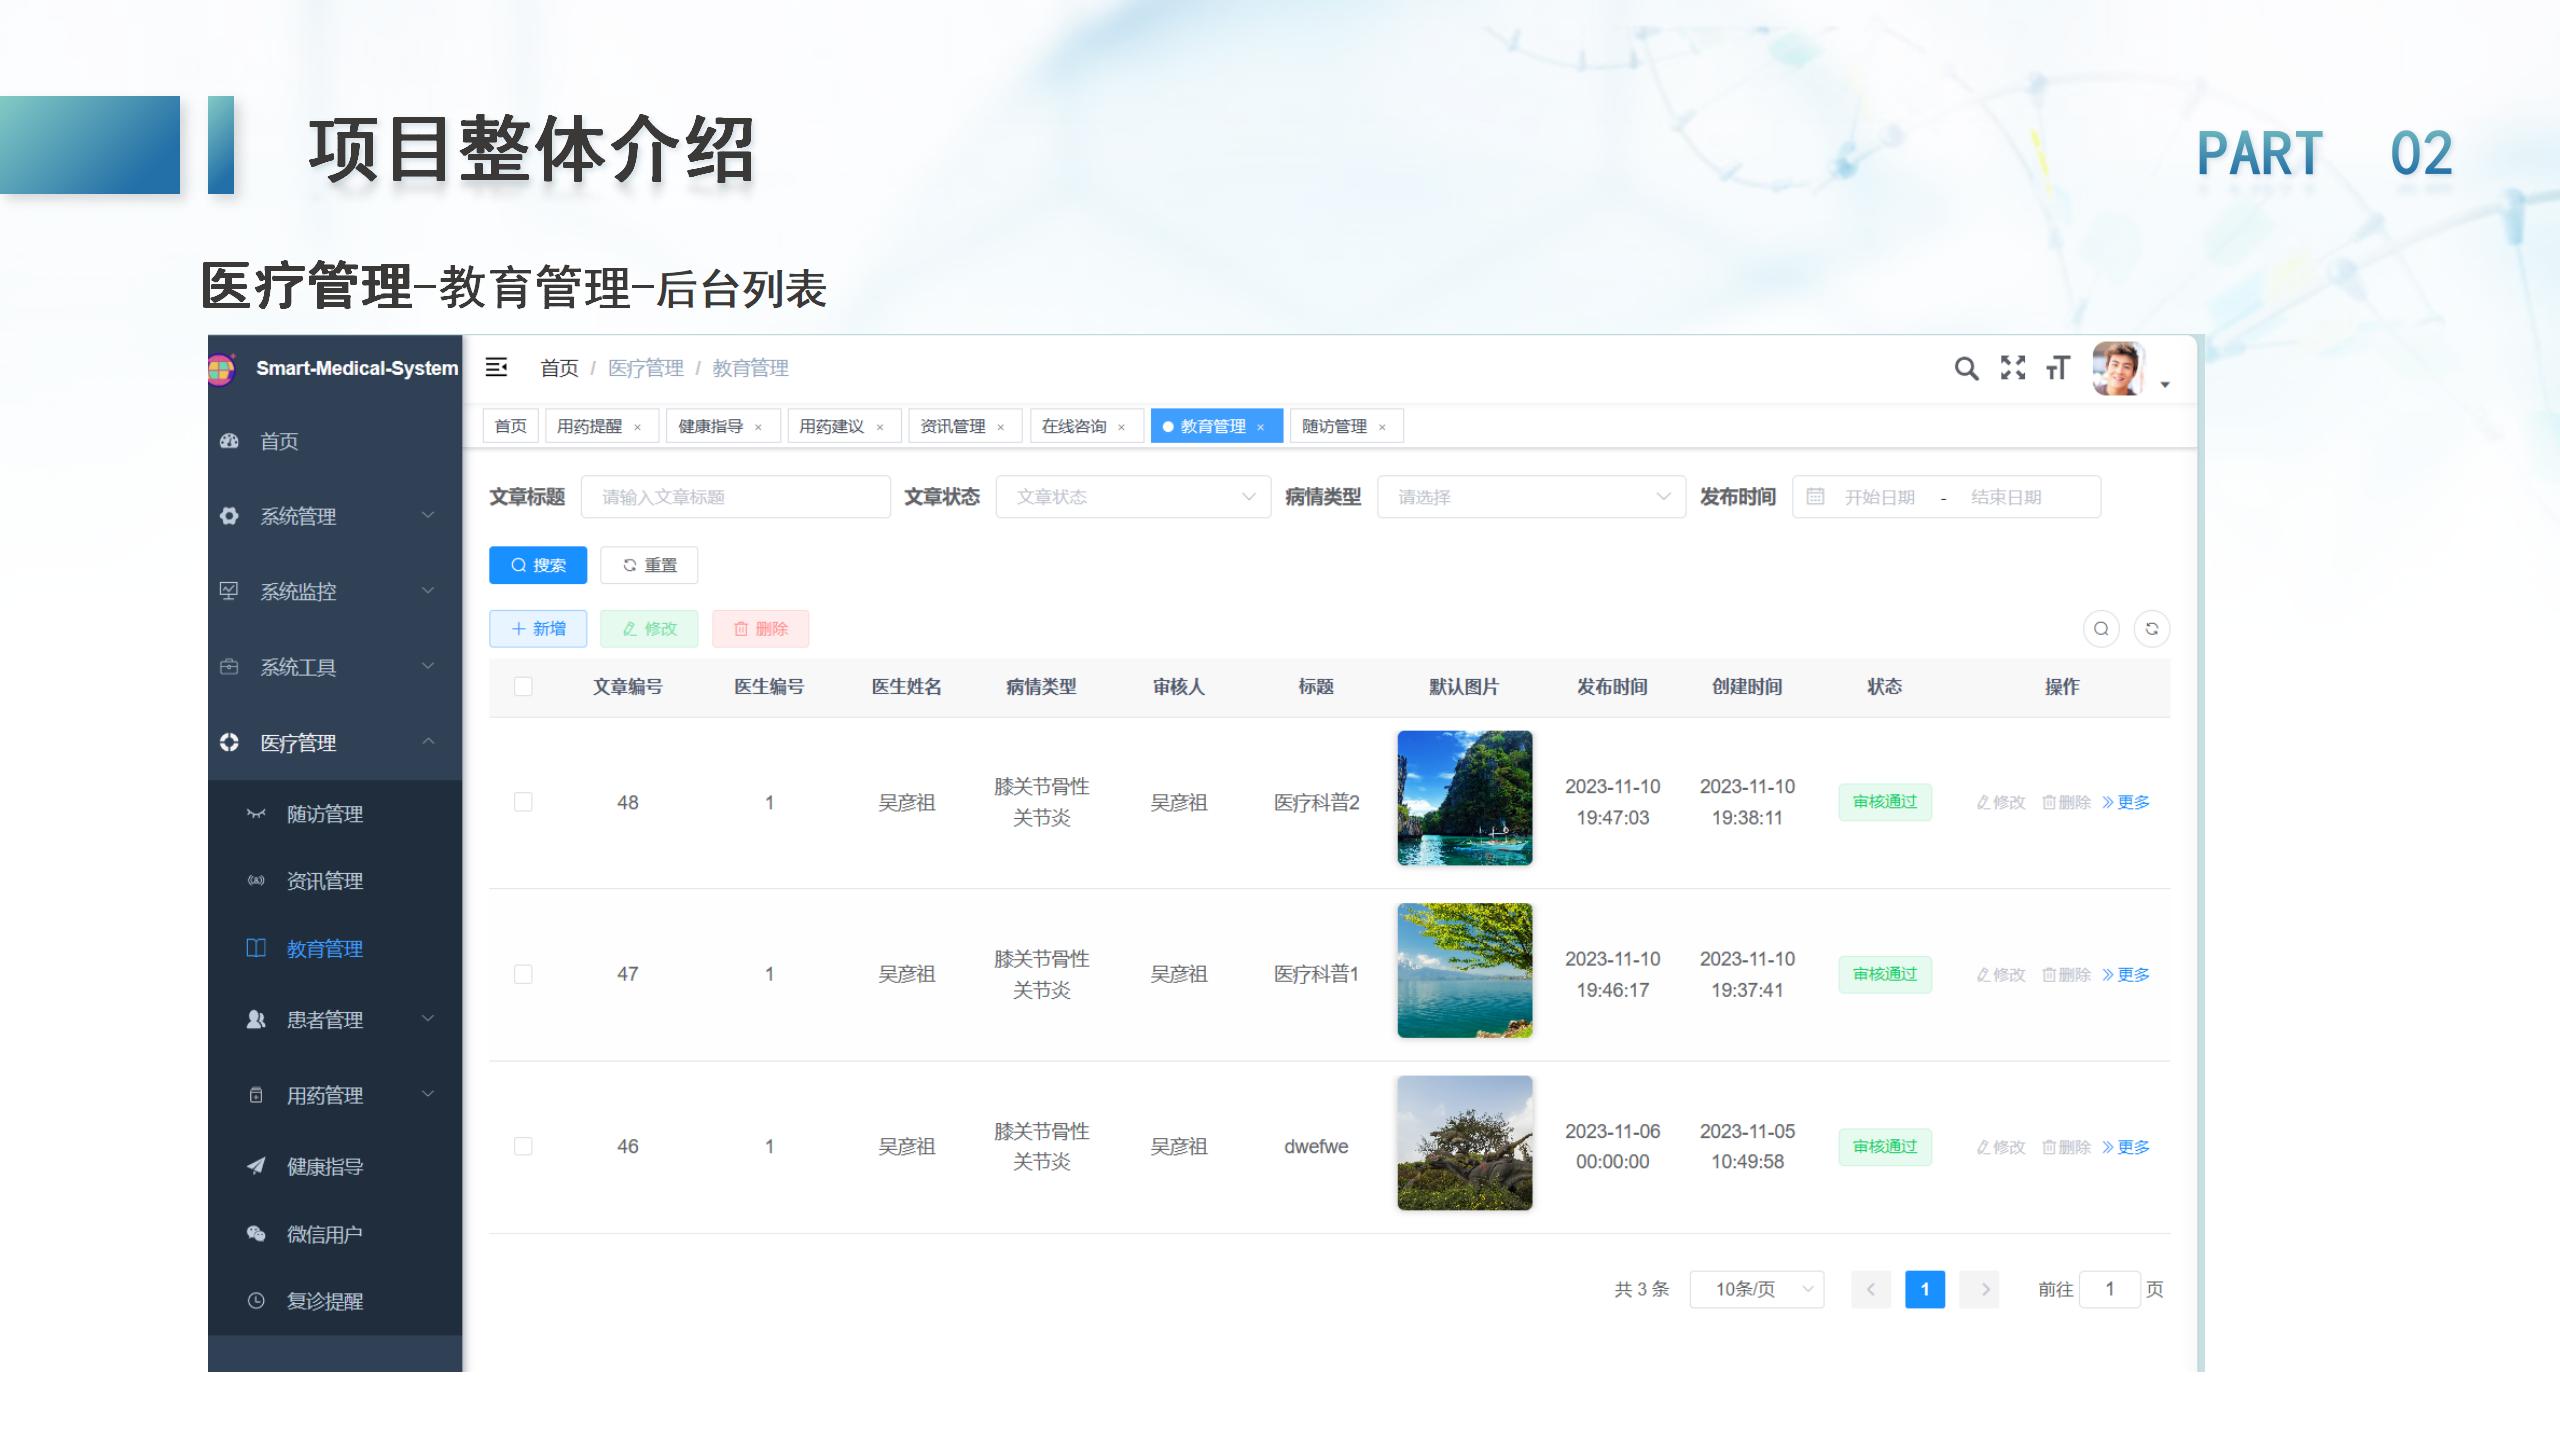Click the paper plane icon beside 健康指导
Screen dimensions: 2560x1440
pyautogui.click(x=254, y=1165)
